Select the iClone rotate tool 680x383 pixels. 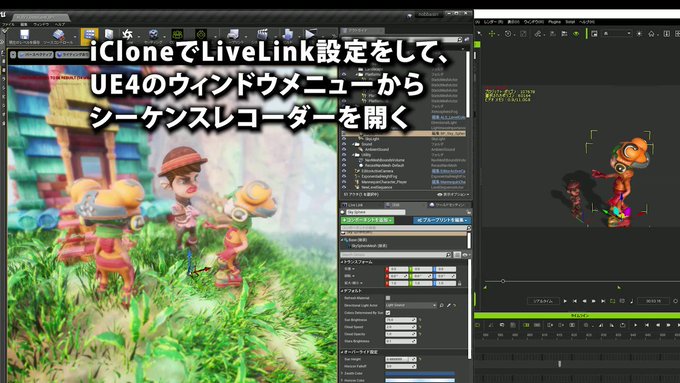point(508,33)
